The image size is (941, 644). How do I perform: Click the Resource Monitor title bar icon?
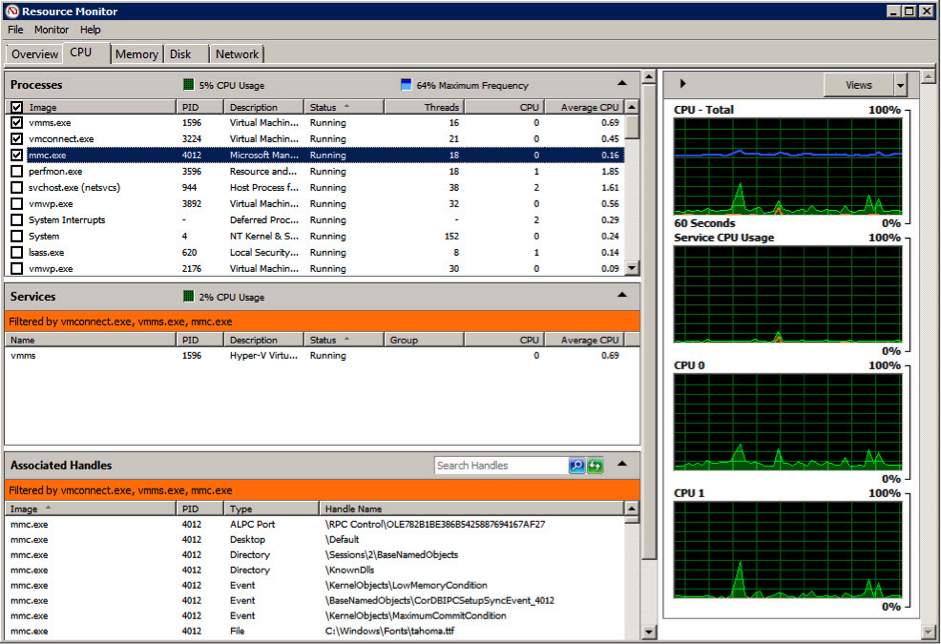point(12,11)
